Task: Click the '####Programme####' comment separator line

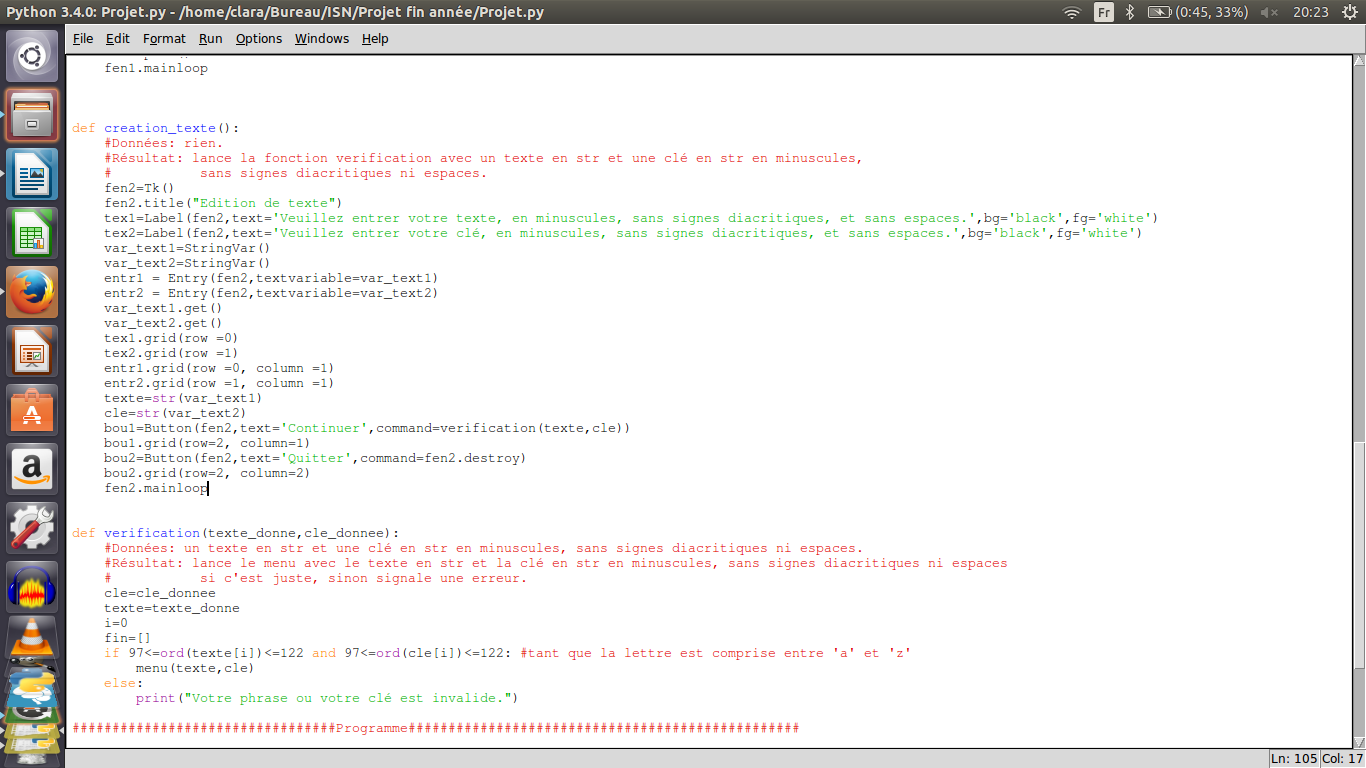Action: point(435,728)
